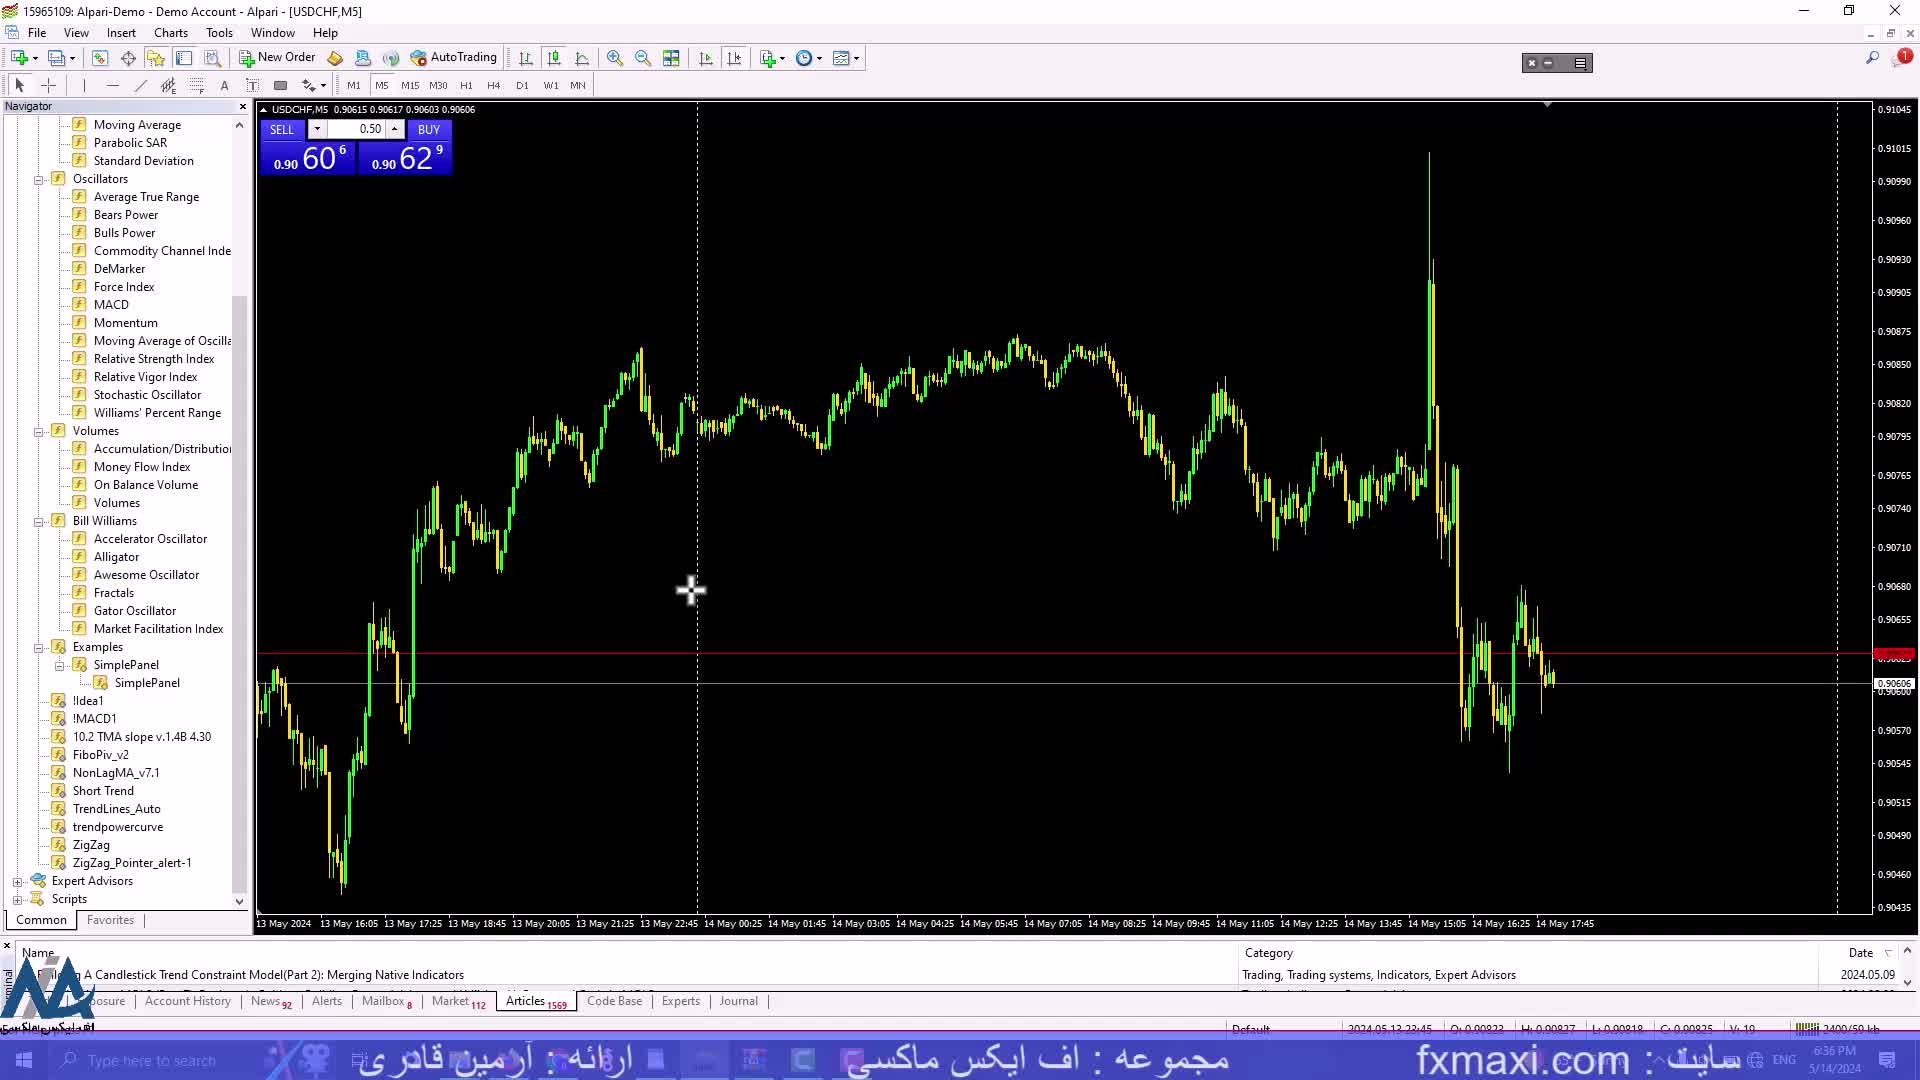1920x1080 pixels.
Task: Zoom in on the chart
Action: click(x=615, y=58)
